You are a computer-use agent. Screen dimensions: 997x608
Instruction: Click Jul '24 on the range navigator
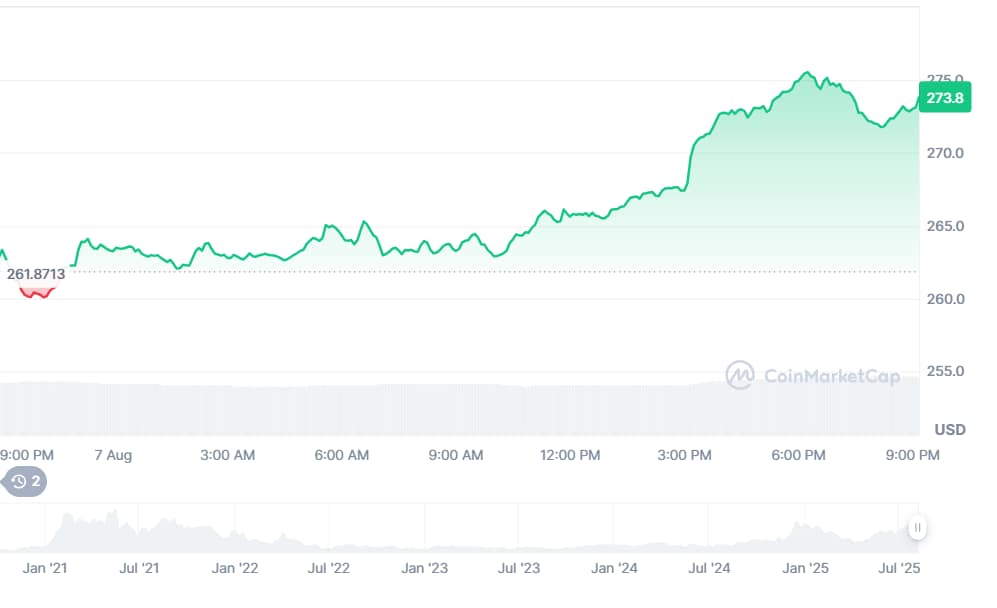[x=709, y=568]
